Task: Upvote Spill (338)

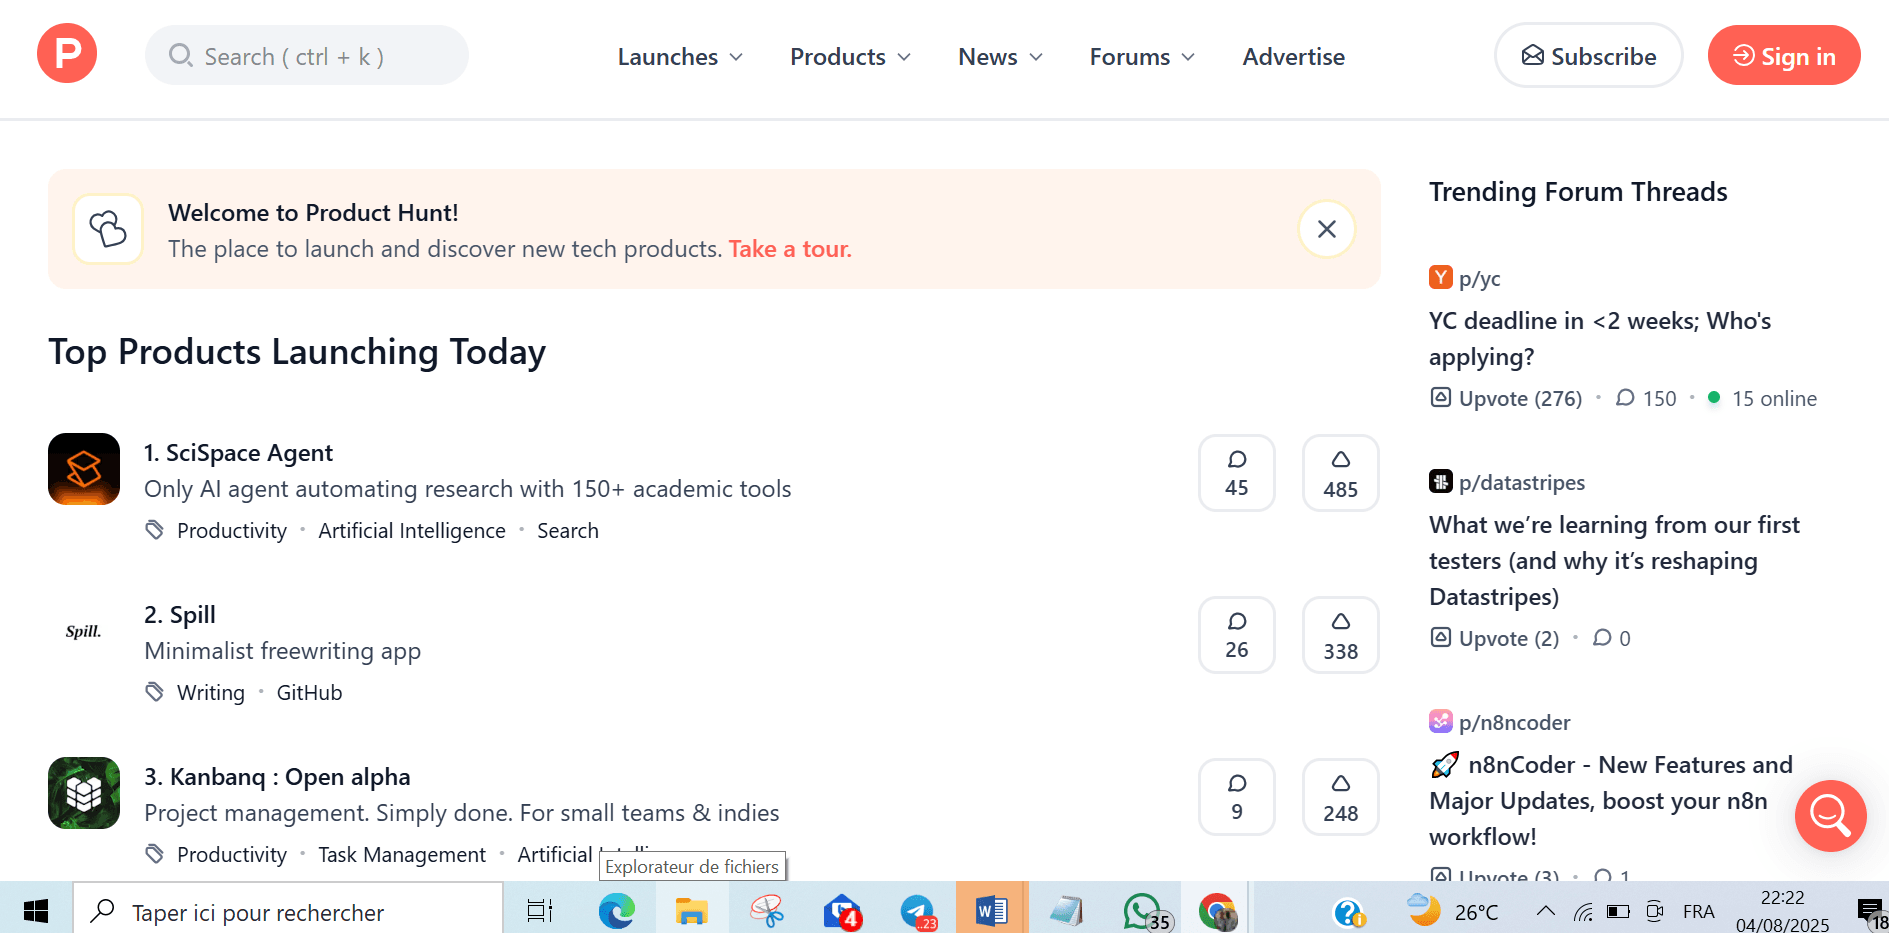Action: point(1340,635)
